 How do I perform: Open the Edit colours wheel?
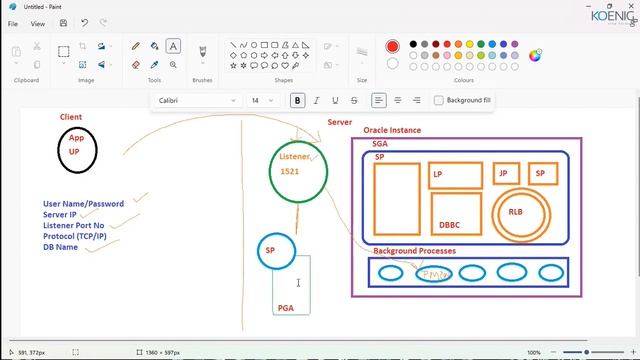pos(535,55)
